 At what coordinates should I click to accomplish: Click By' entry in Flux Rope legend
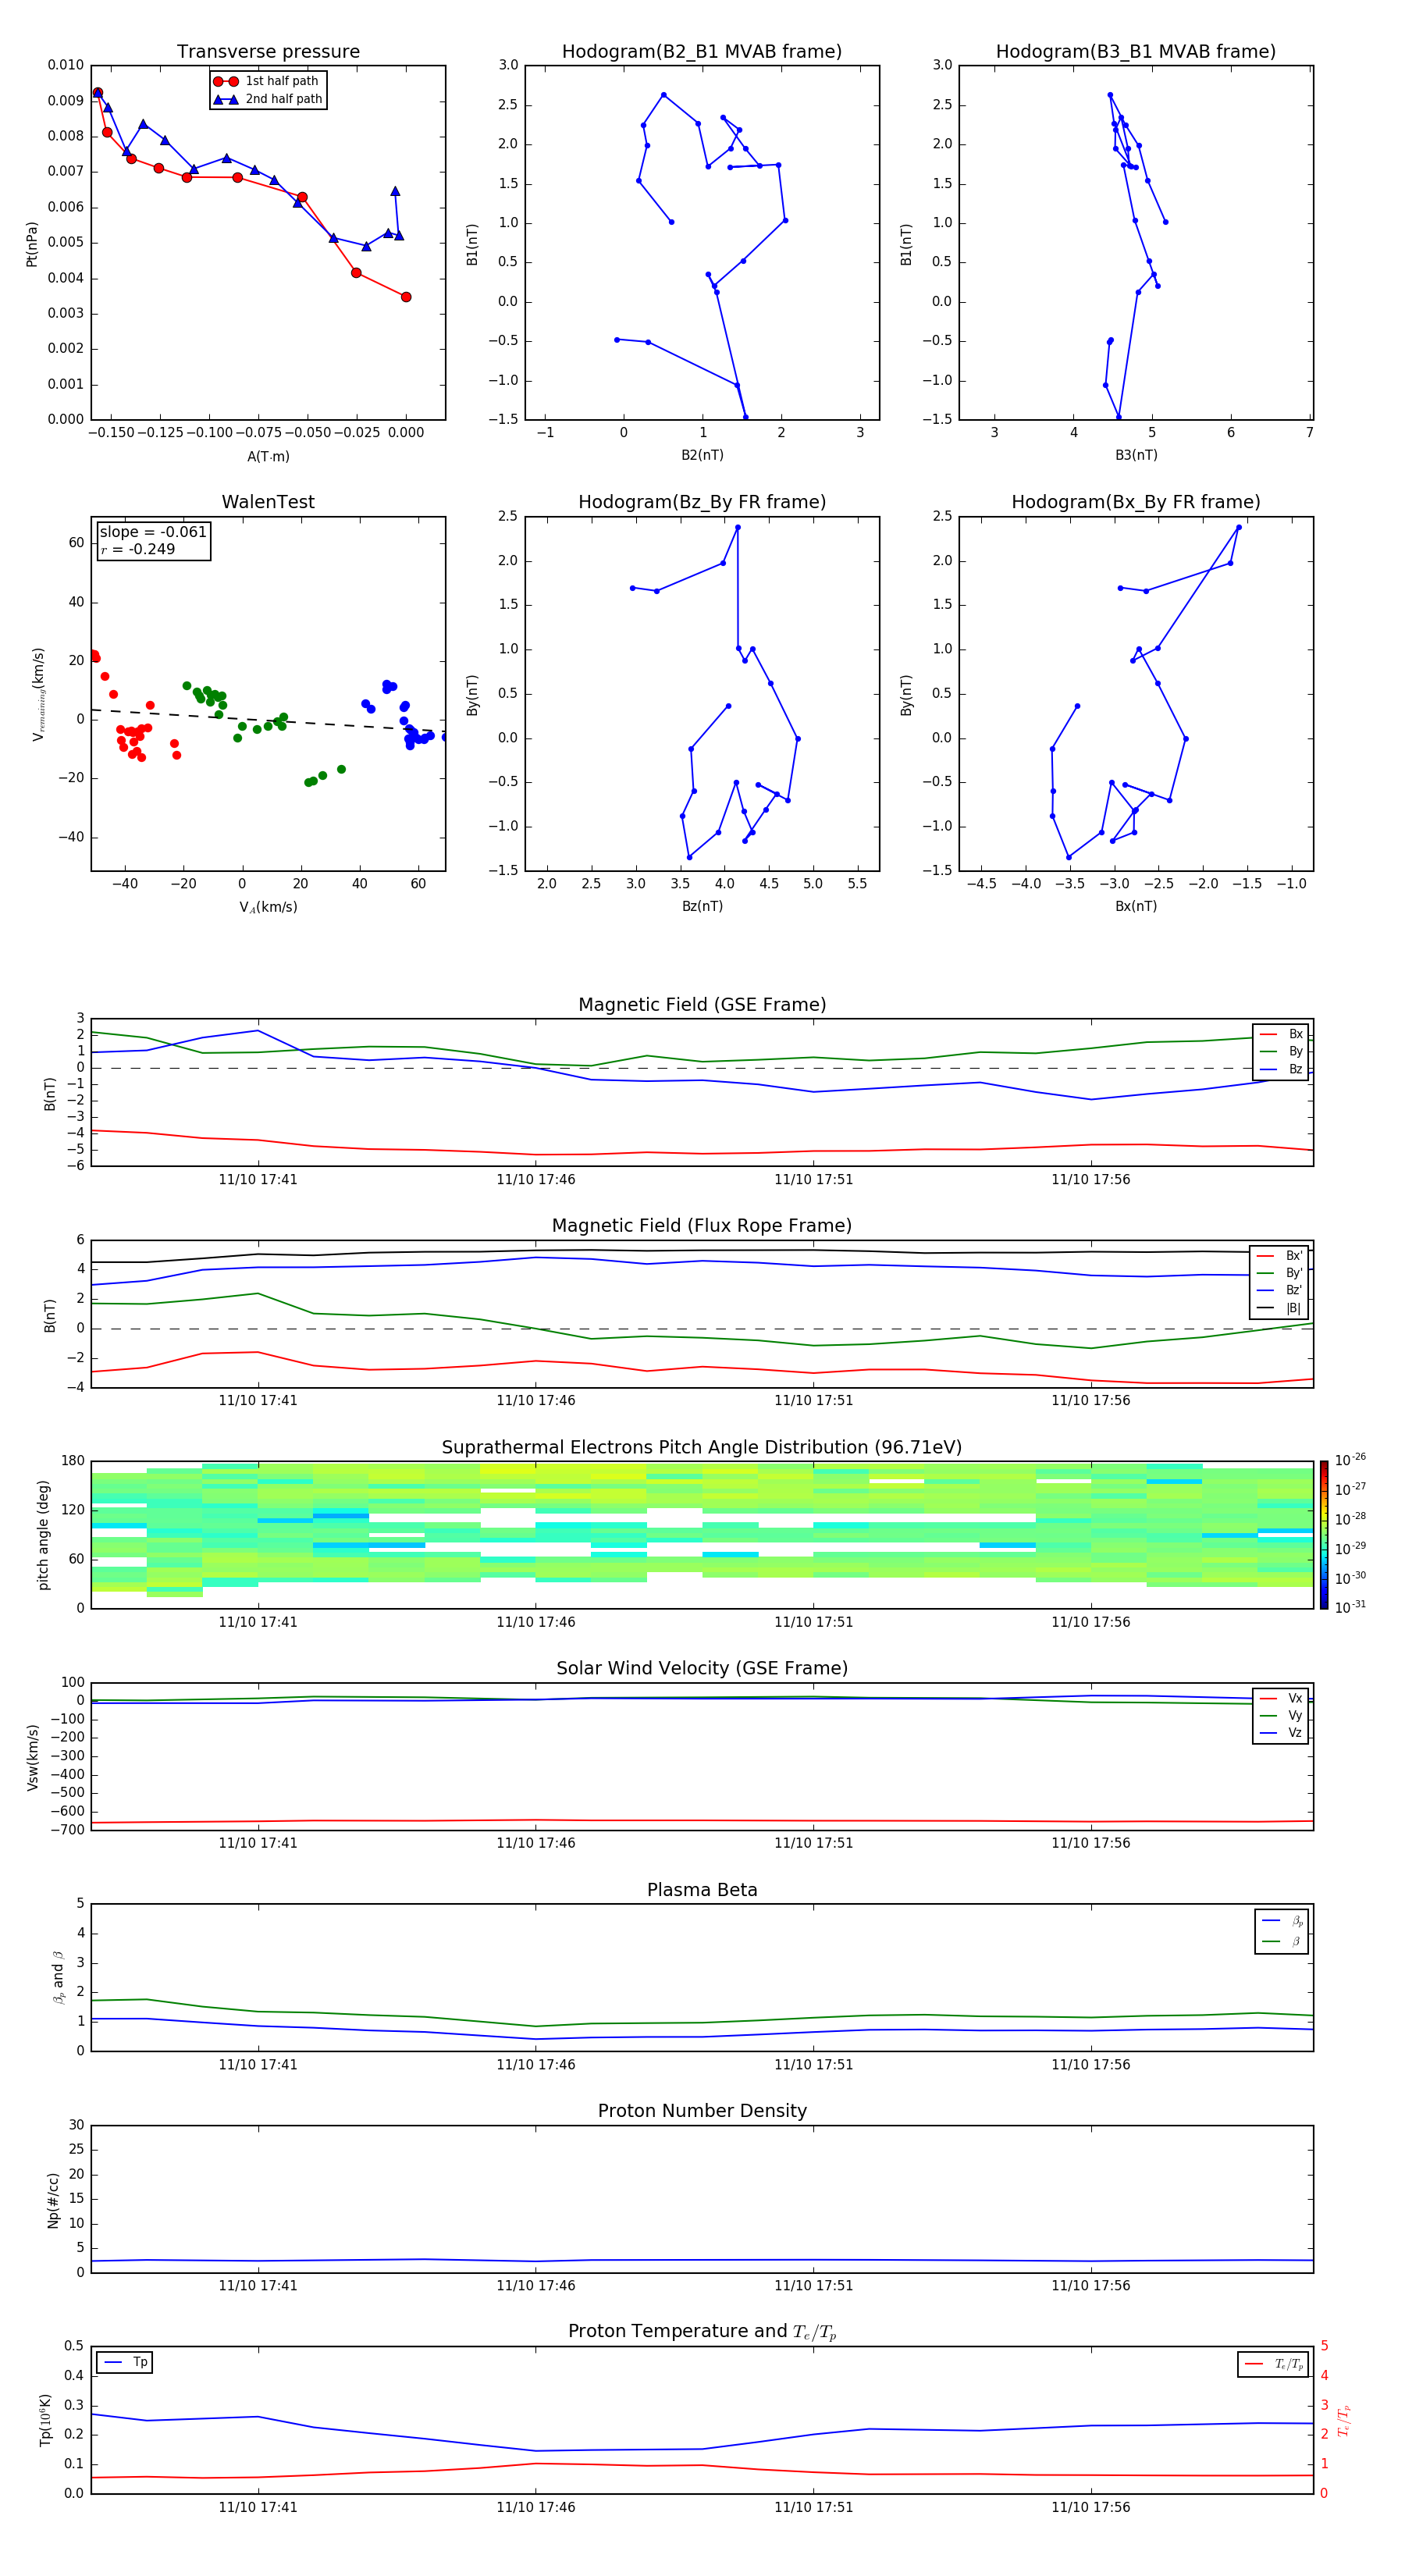tap(1280, 1273)
